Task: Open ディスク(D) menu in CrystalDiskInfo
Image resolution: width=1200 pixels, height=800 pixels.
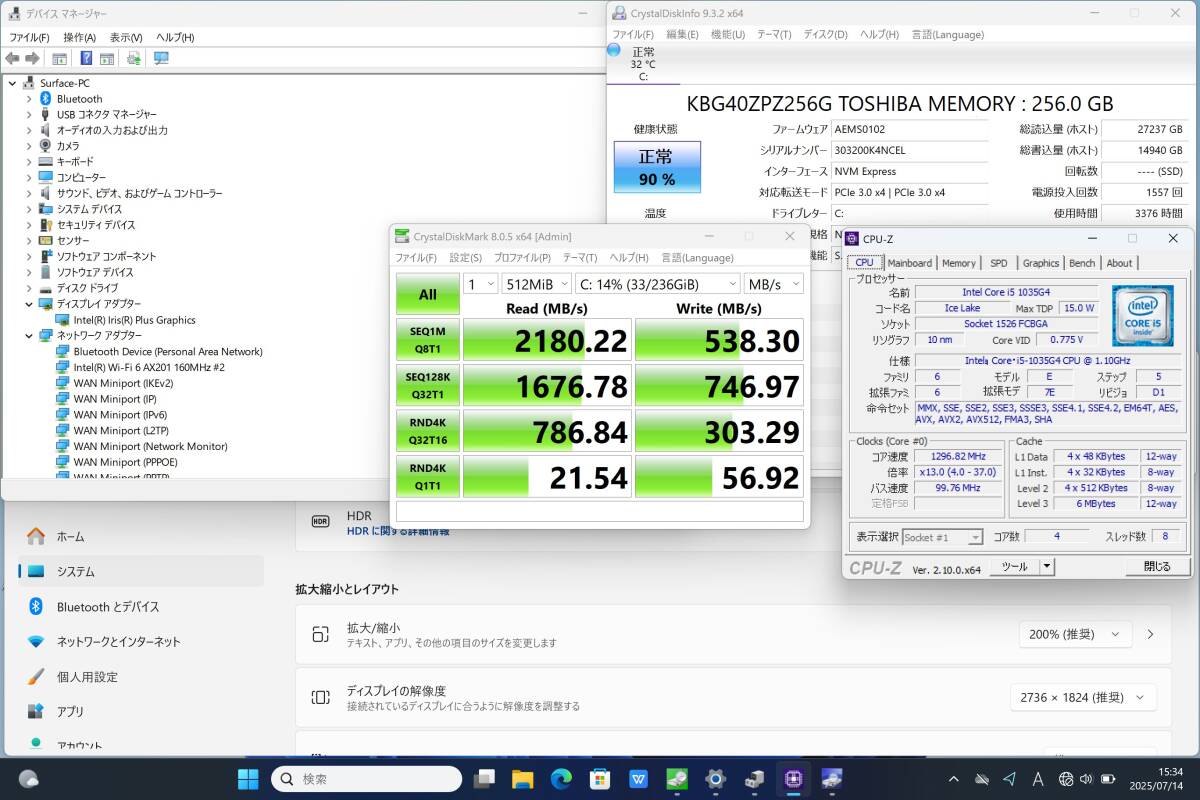Action: 825,34
